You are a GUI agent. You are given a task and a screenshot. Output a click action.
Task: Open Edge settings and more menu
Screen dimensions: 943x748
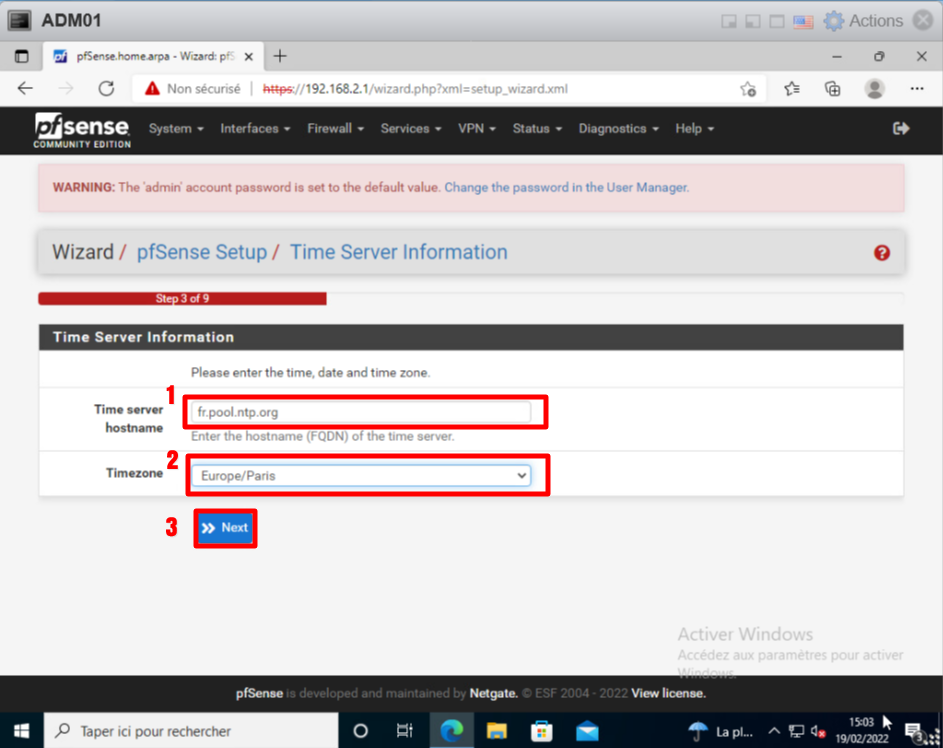[x=916, y=89]
